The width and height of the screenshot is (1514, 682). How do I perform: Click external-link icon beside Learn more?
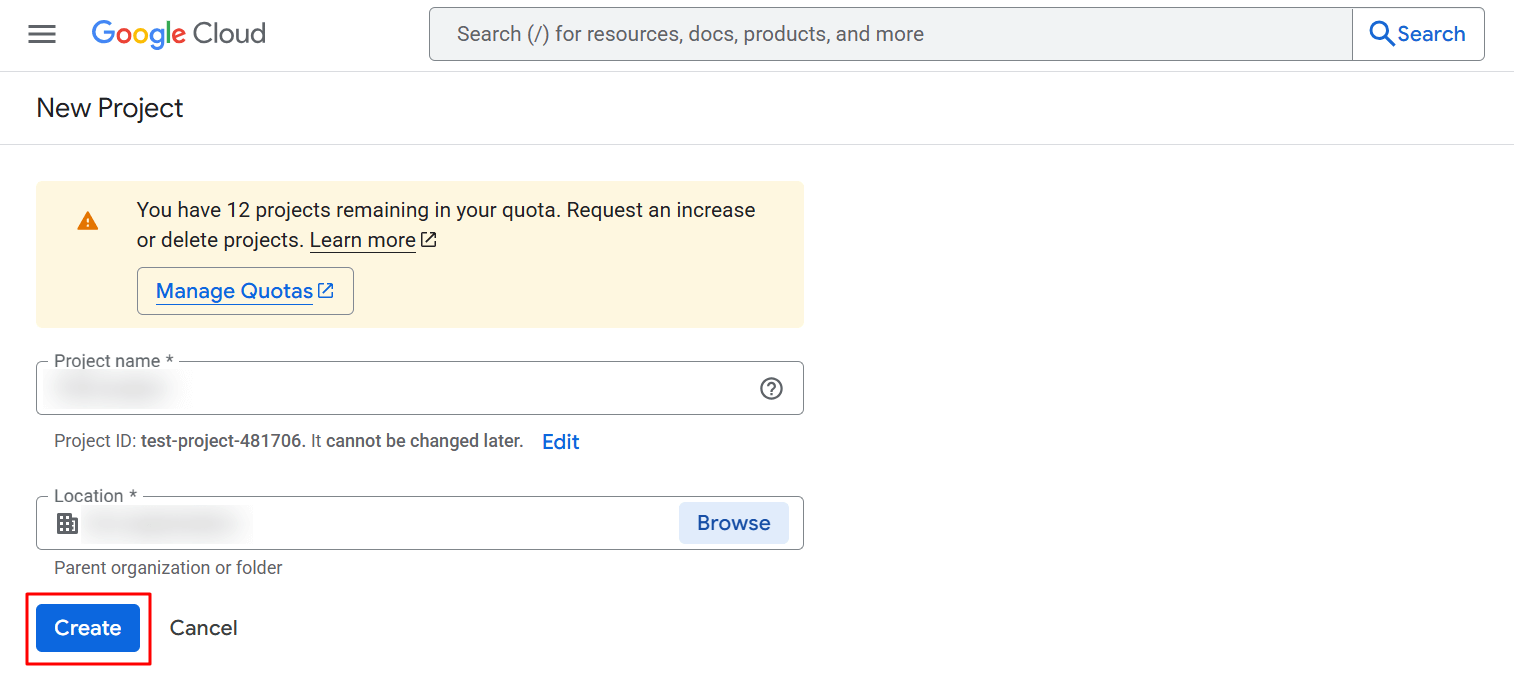[x=429, y=240]
